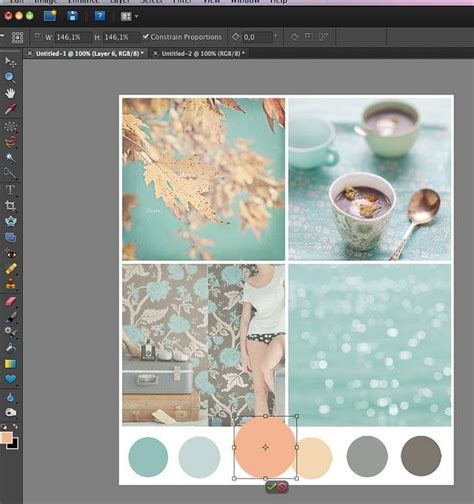Select the Smart Brush tool
The width and height of the screenshot is (474, 504).
pyautogui.click(x=10, y=332)
